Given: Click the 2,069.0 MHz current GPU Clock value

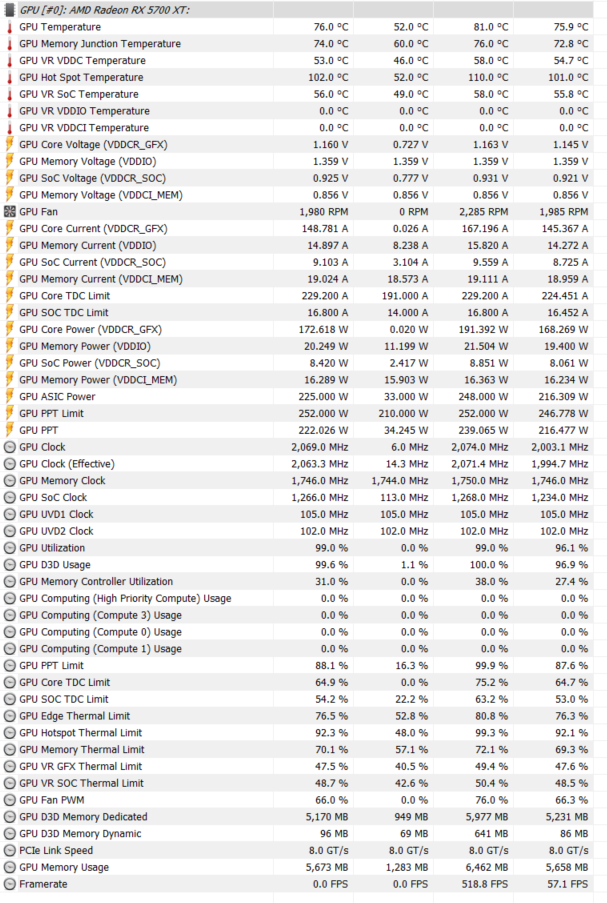Looking at the screenshot, I should [319, 447].
